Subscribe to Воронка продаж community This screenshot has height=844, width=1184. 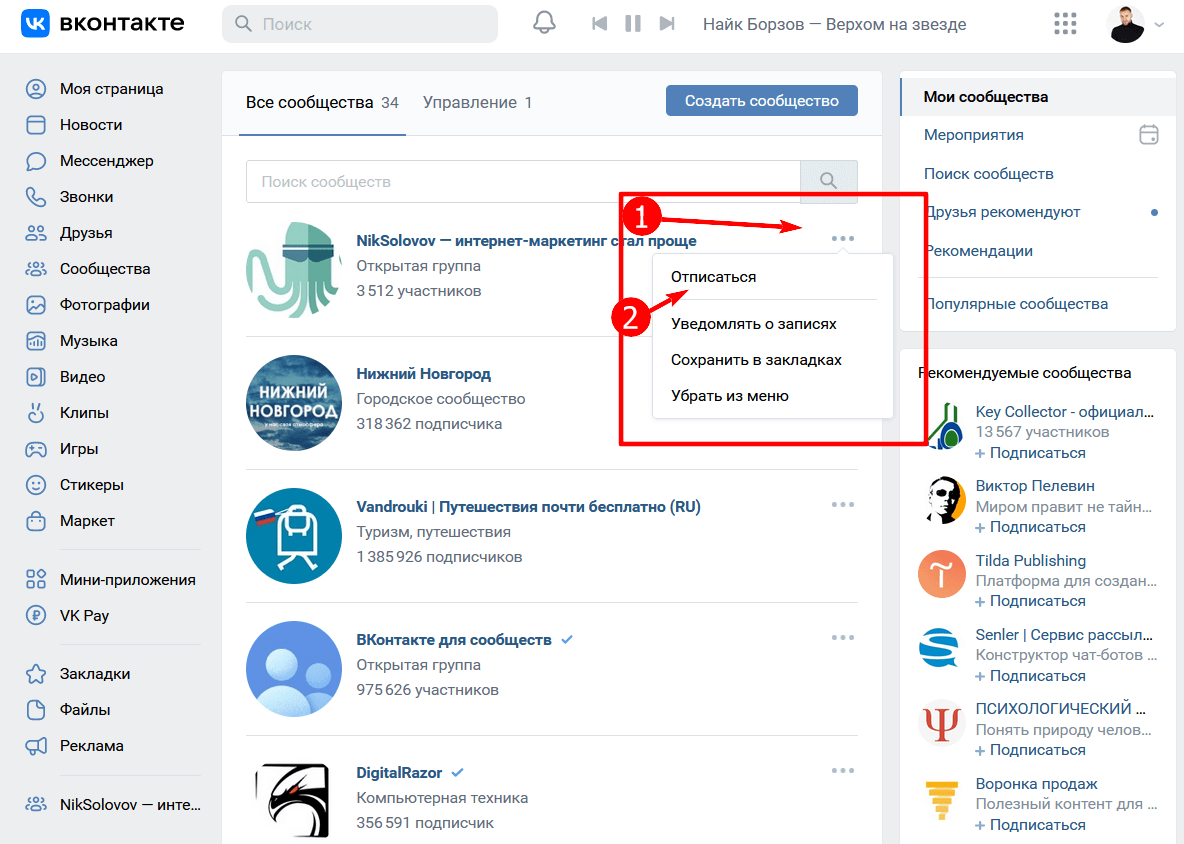point(1030,825)
